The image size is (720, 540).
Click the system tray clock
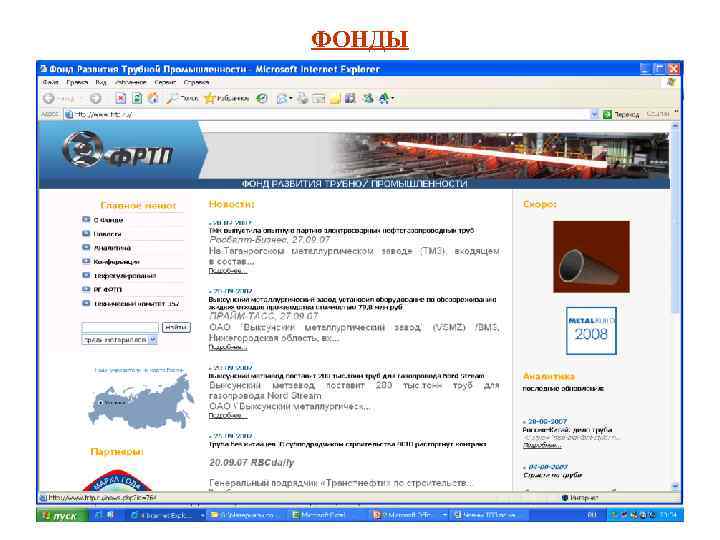click(x=669, y=516)
